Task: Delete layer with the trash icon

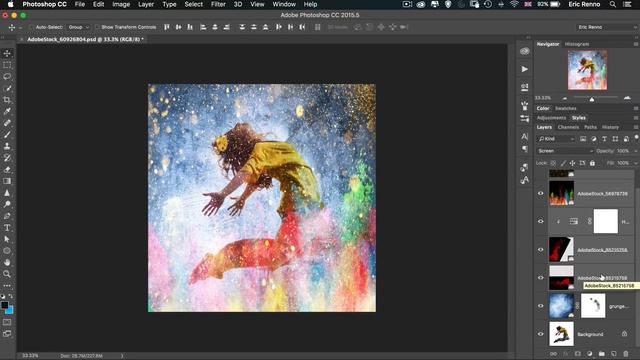Action: click(626, 354)
